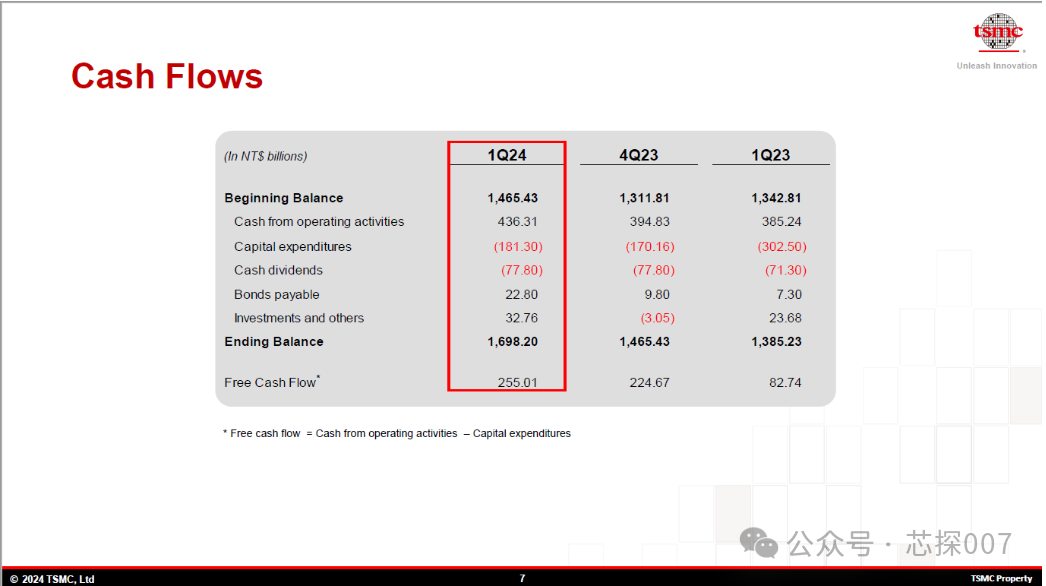The image size is (1046, 586).
Task: Click the 1Q24 cash dividends value (77.80)
Action: (522, 270)
